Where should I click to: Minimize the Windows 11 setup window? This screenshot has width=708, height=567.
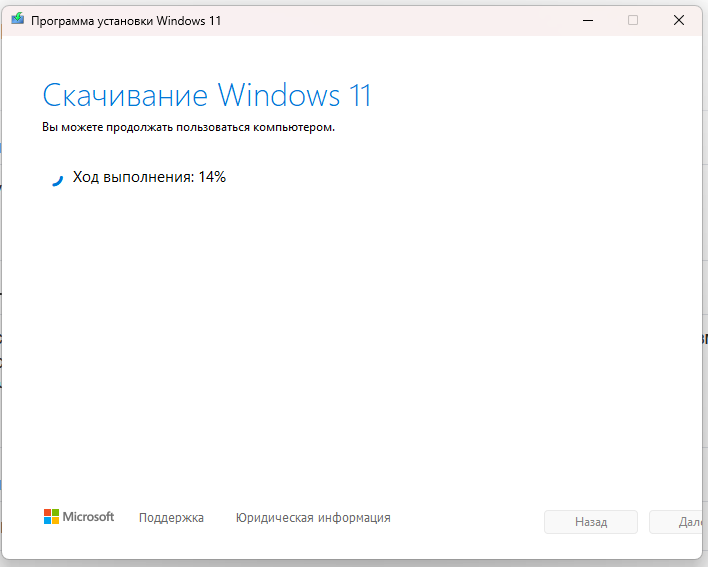tap(588, 20)
